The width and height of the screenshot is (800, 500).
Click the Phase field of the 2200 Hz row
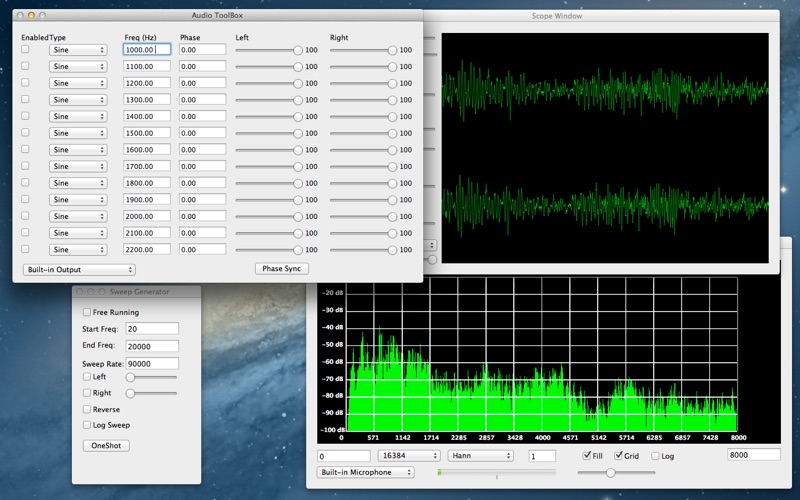click(x=203, y=249)
